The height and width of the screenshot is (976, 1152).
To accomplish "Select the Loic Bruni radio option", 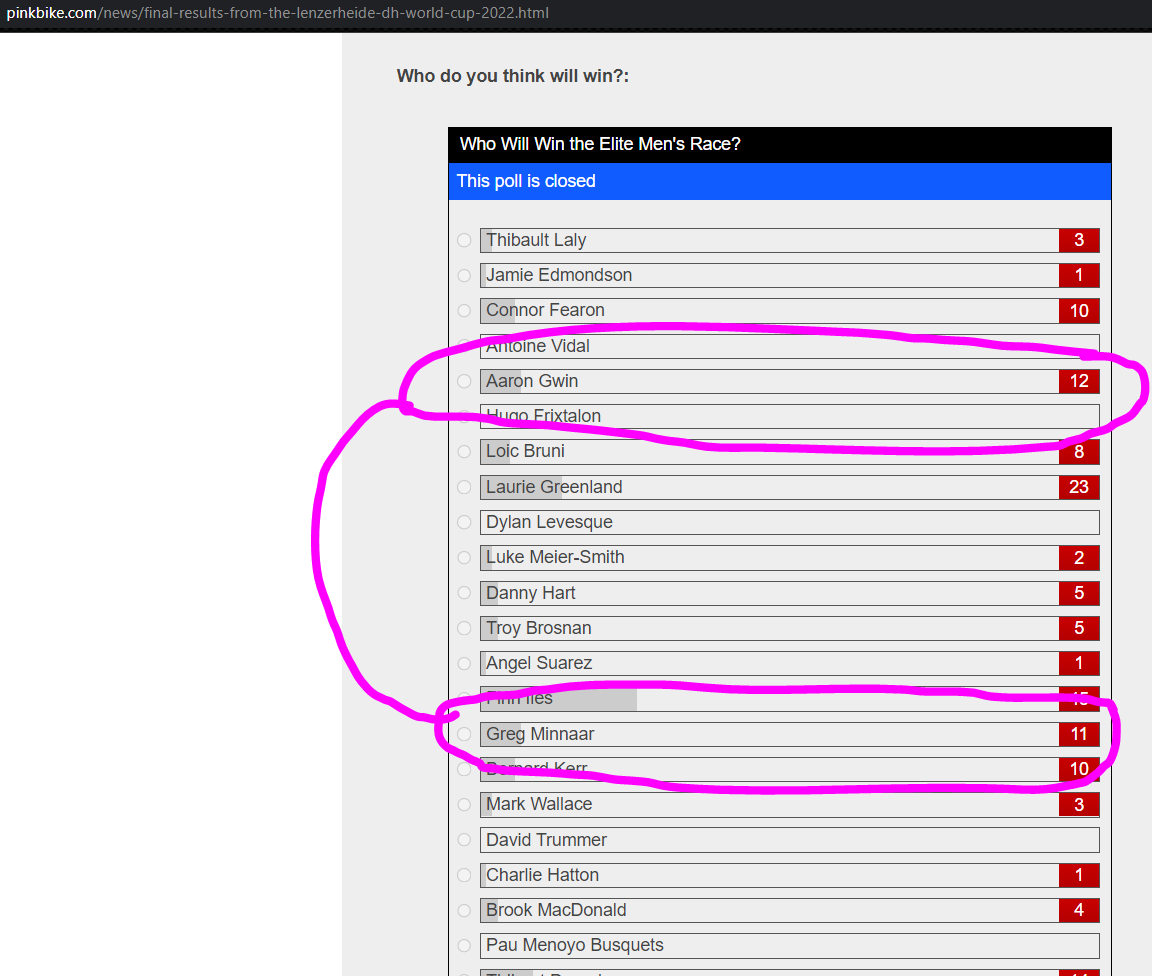I will pos(464,452).
